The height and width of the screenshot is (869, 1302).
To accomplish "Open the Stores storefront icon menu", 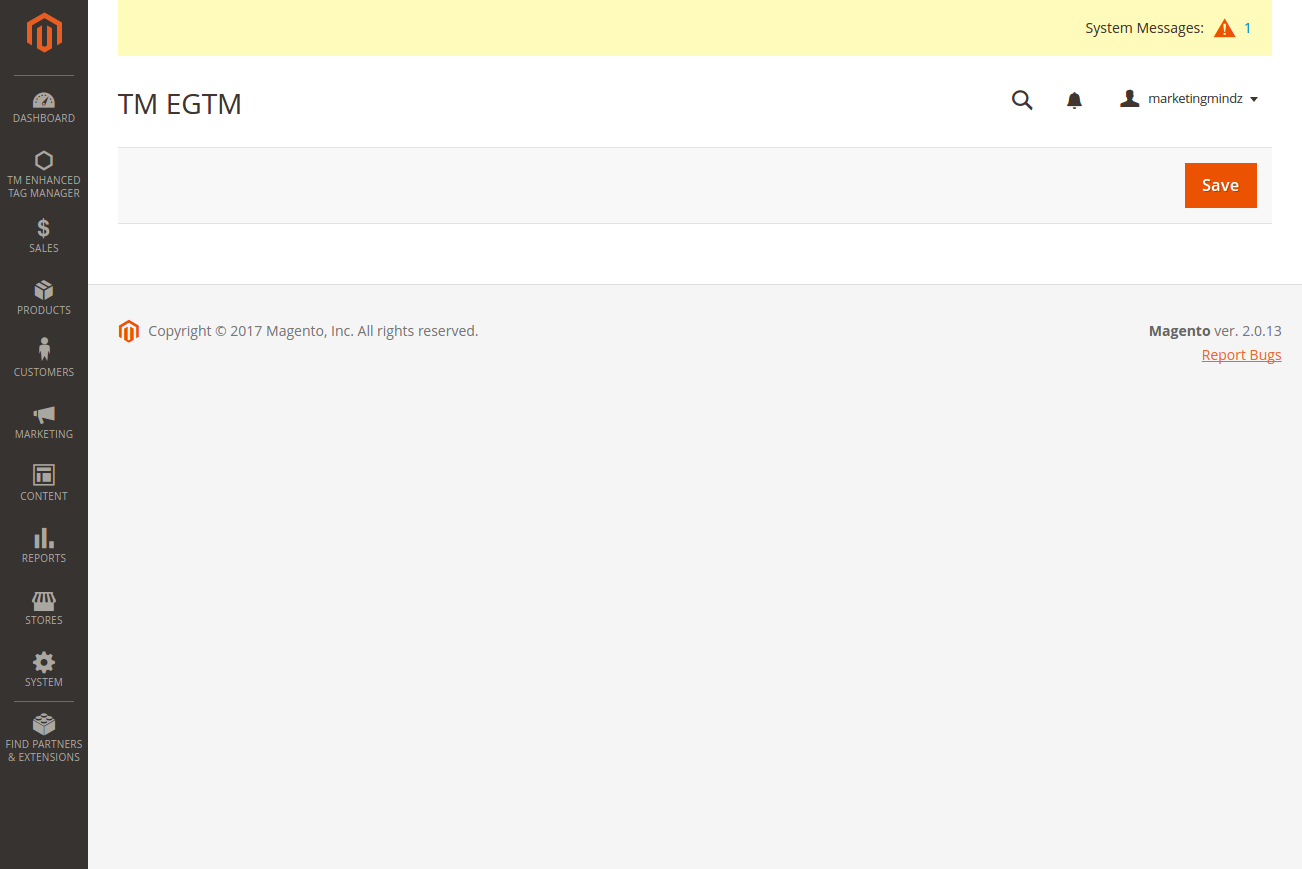I will (x=44, y=601).
